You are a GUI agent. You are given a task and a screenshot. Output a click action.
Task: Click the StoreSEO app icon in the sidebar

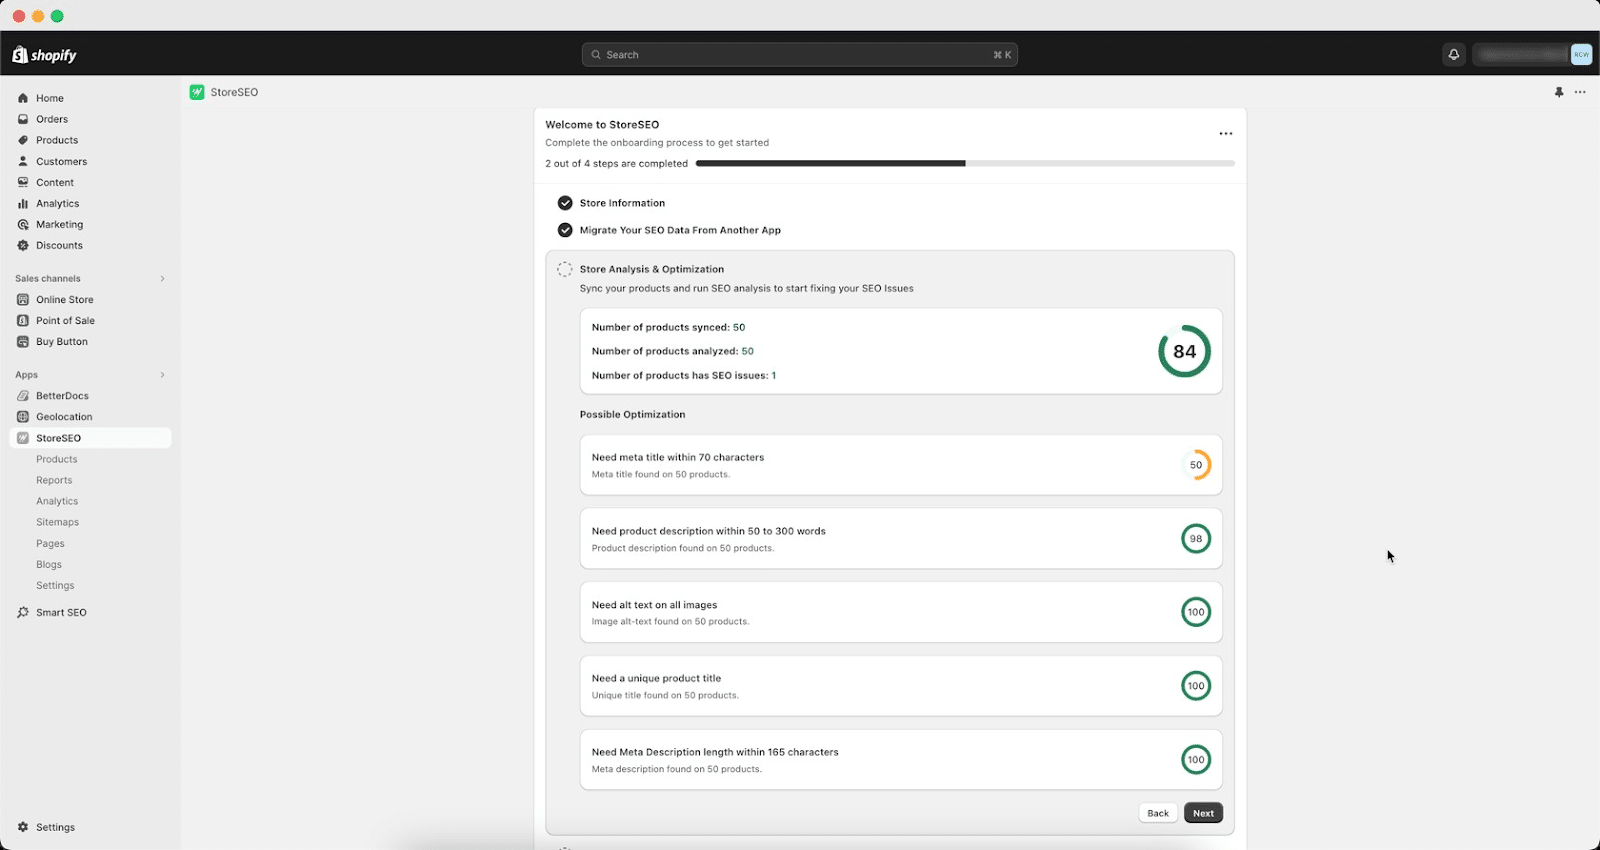pos(23,438)
